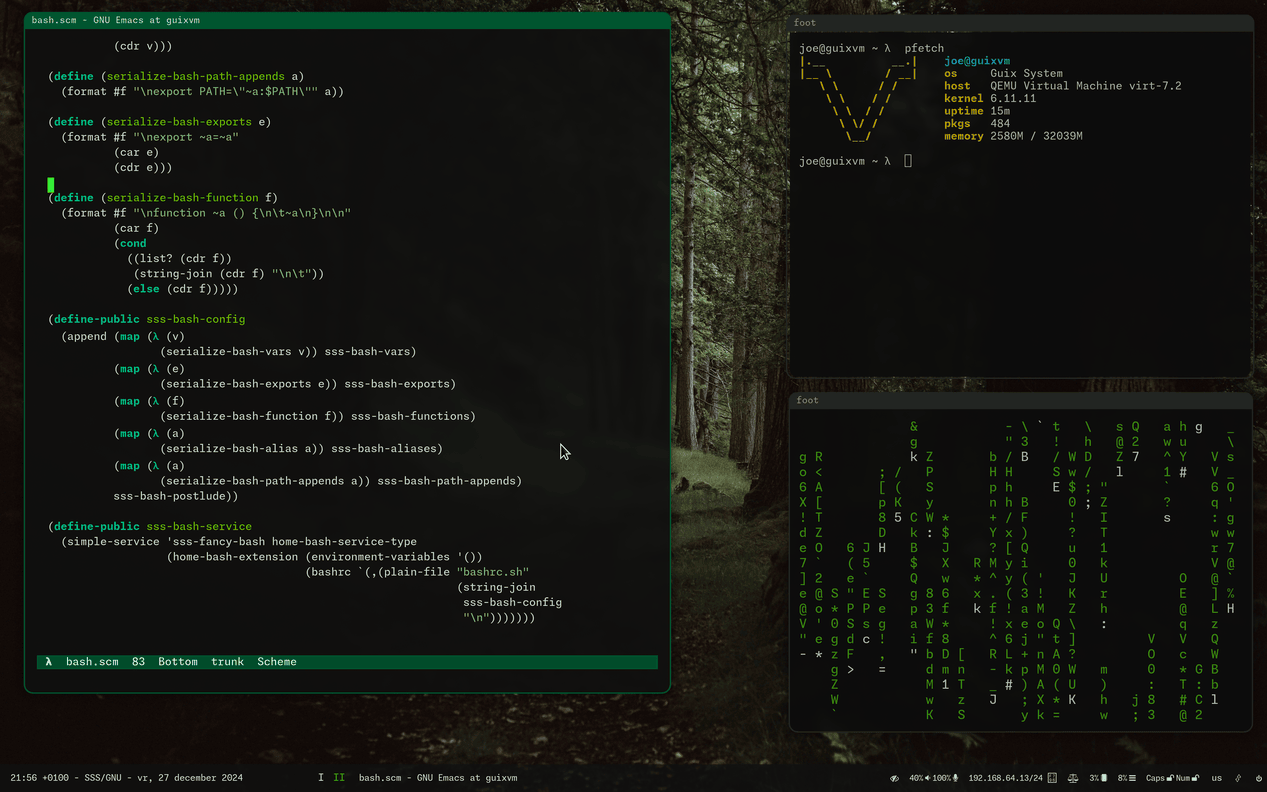Toggle the microphone at 100%
This screenshot has width=1267, height=792.
pyautogui.click(x=944, y=778)
